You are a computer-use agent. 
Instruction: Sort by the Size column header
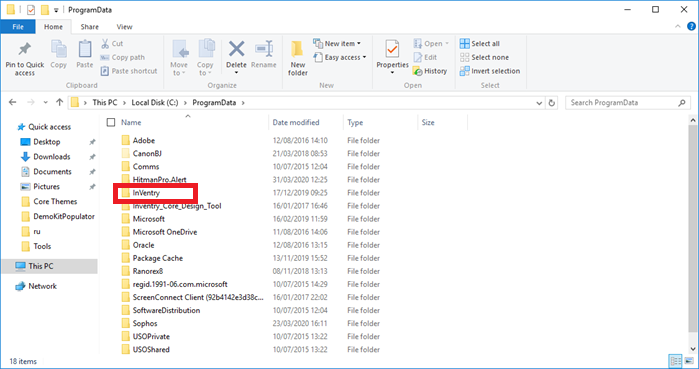(428, 123)
